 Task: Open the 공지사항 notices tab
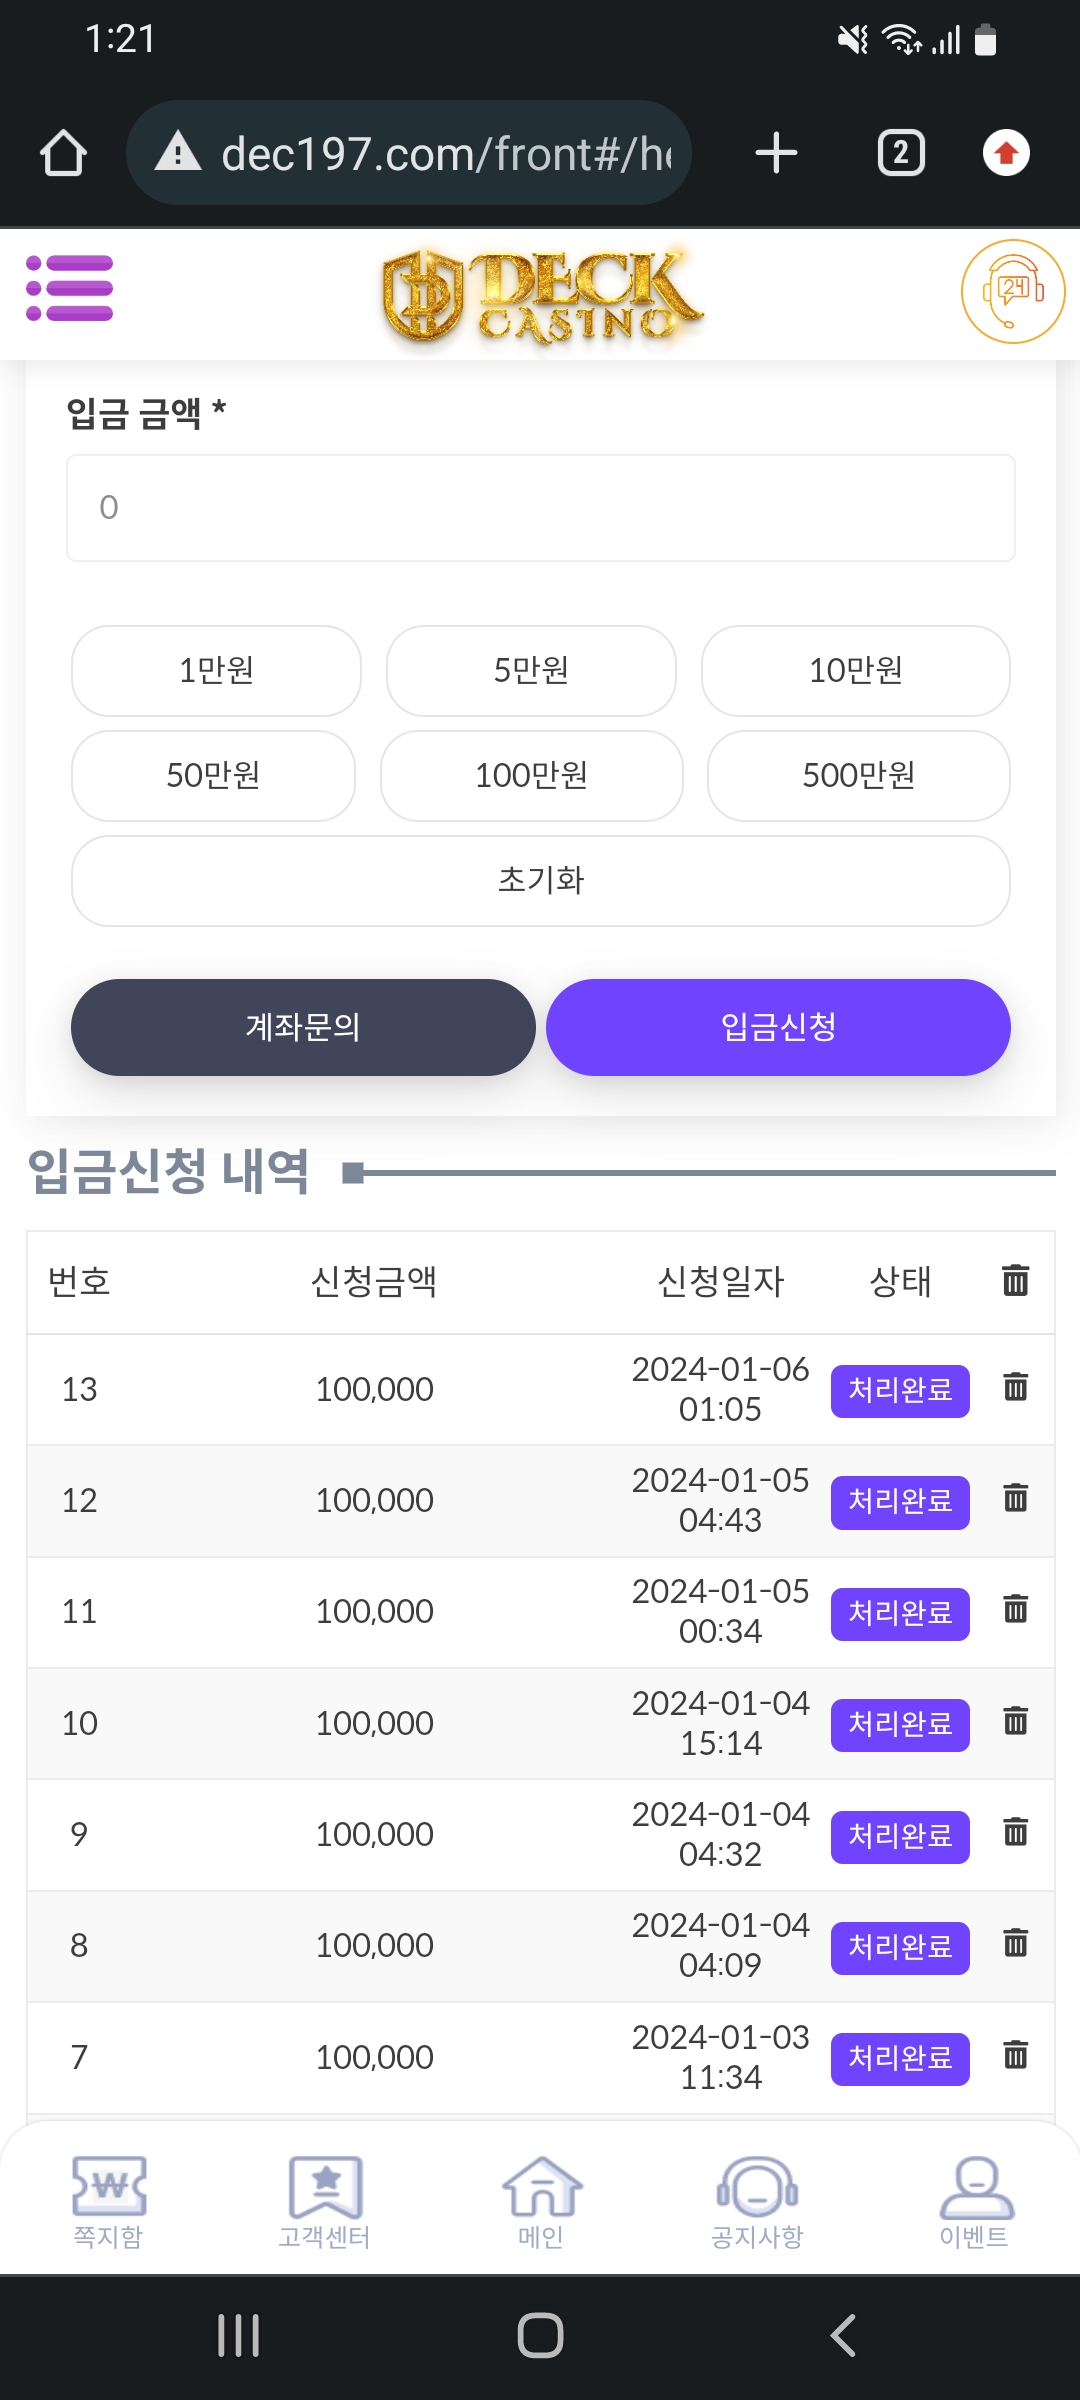(757, 2201)
